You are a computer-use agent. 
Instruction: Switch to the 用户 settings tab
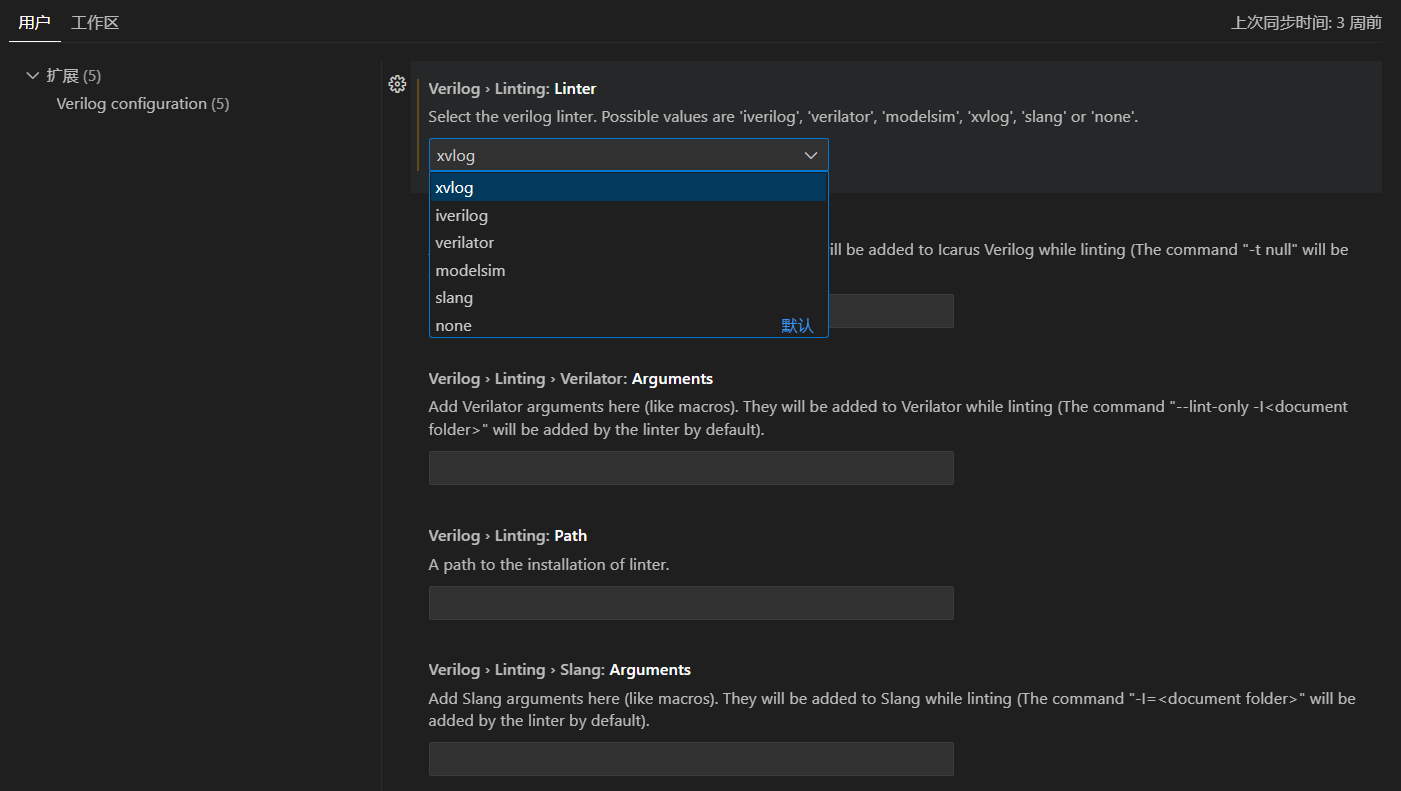click(x=34, y=22)
